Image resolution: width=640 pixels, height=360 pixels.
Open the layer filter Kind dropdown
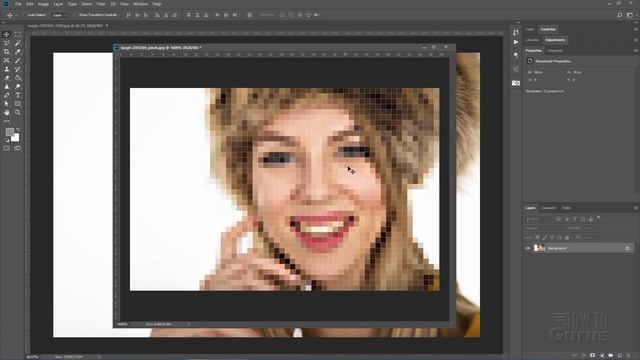[539, 219]
